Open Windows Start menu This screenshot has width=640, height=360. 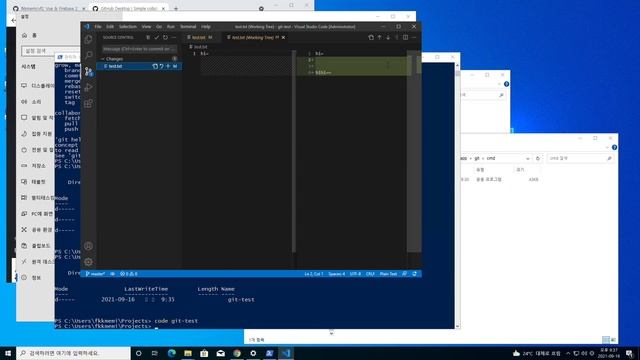[x=8, y=353]
